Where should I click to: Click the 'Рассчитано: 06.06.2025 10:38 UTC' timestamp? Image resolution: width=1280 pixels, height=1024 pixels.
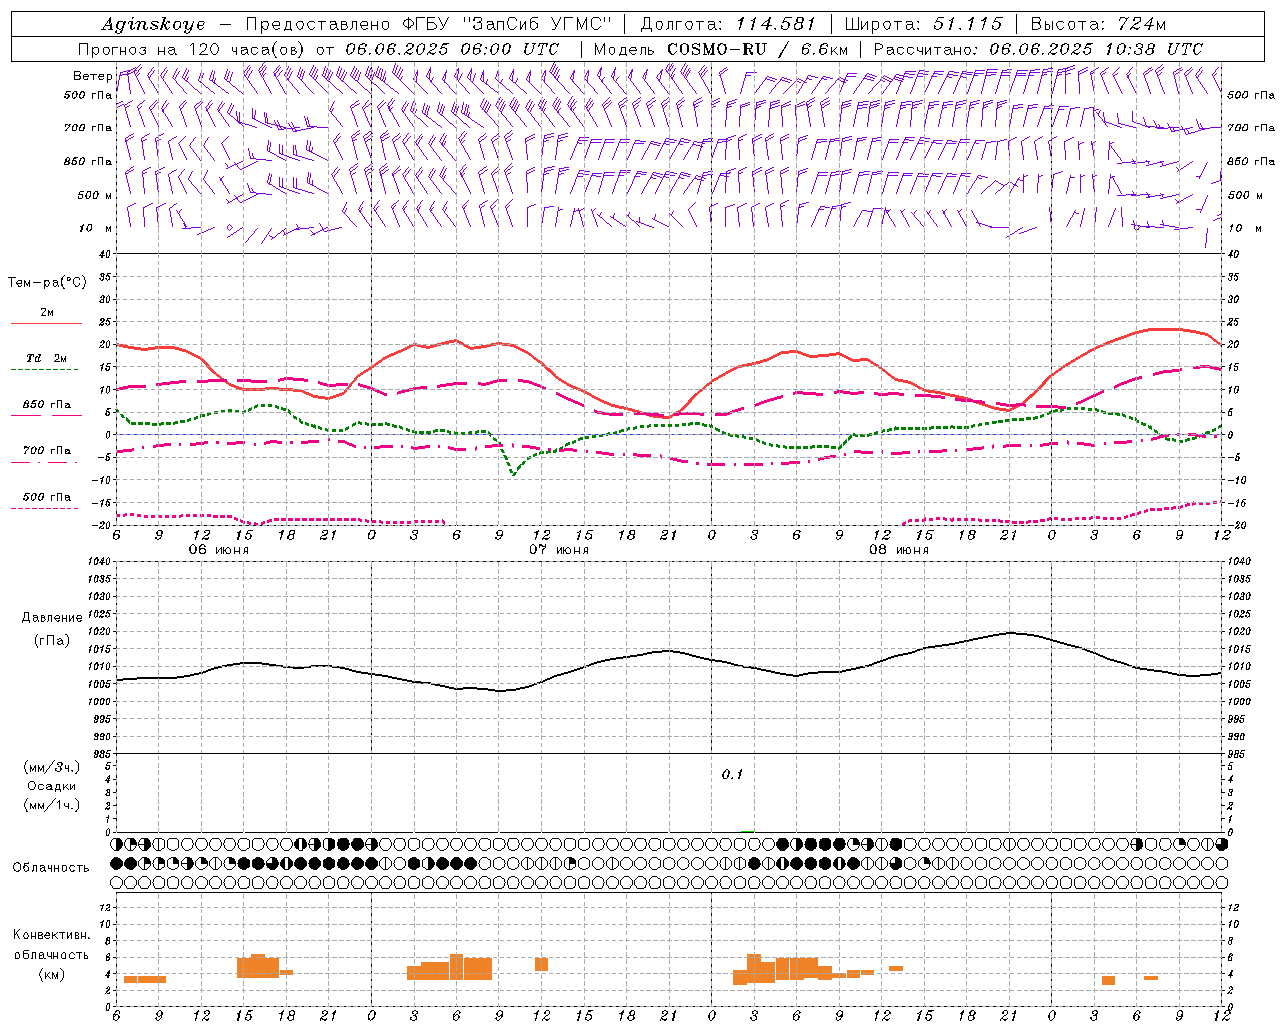pyautogui.click(x=1038, y=49)
